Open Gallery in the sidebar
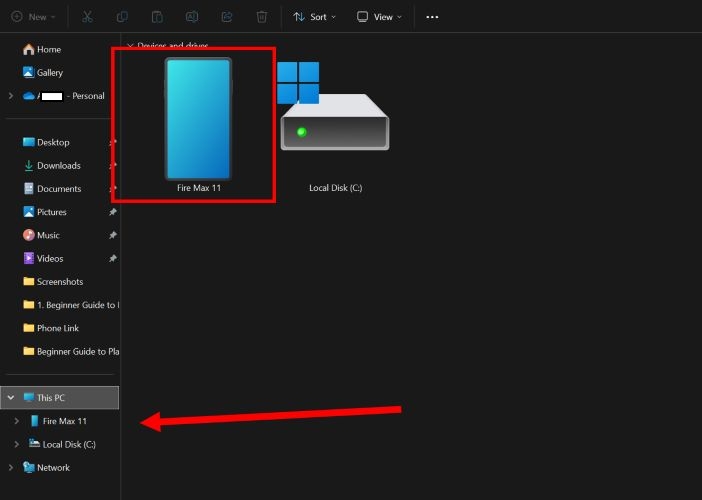 point(43,73)
